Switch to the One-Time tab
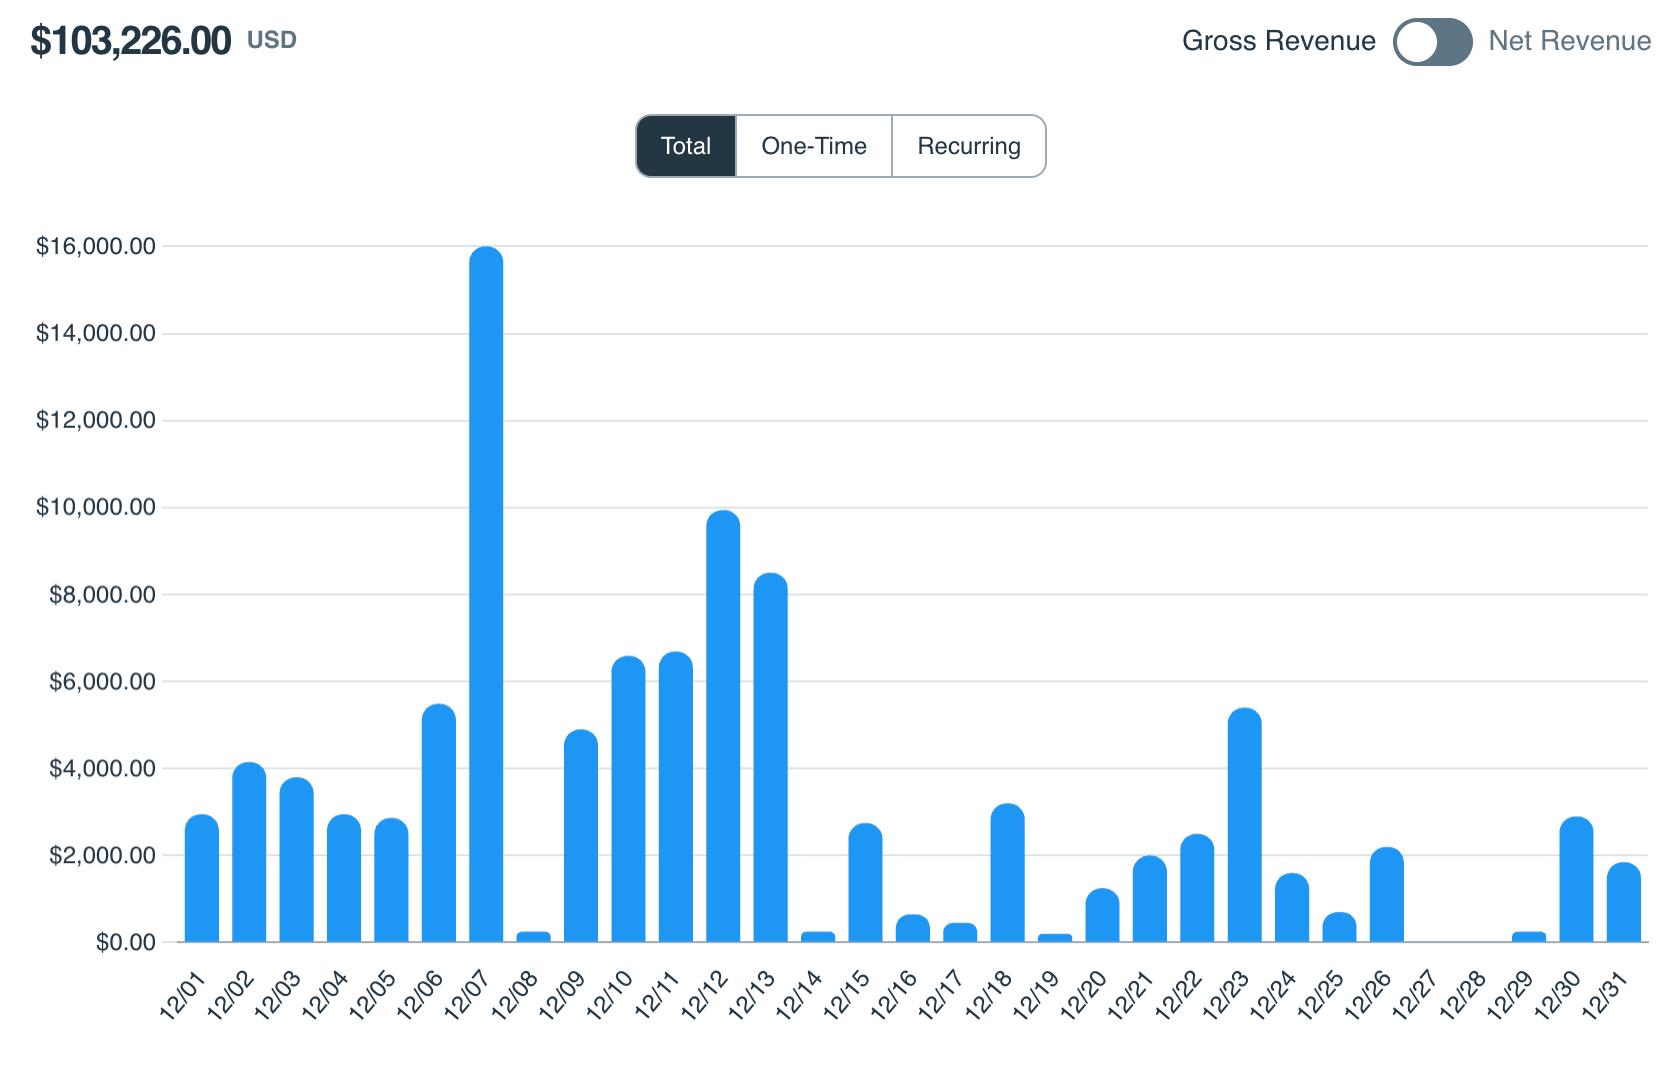The image size is (1674, 1070). [814, 146]
